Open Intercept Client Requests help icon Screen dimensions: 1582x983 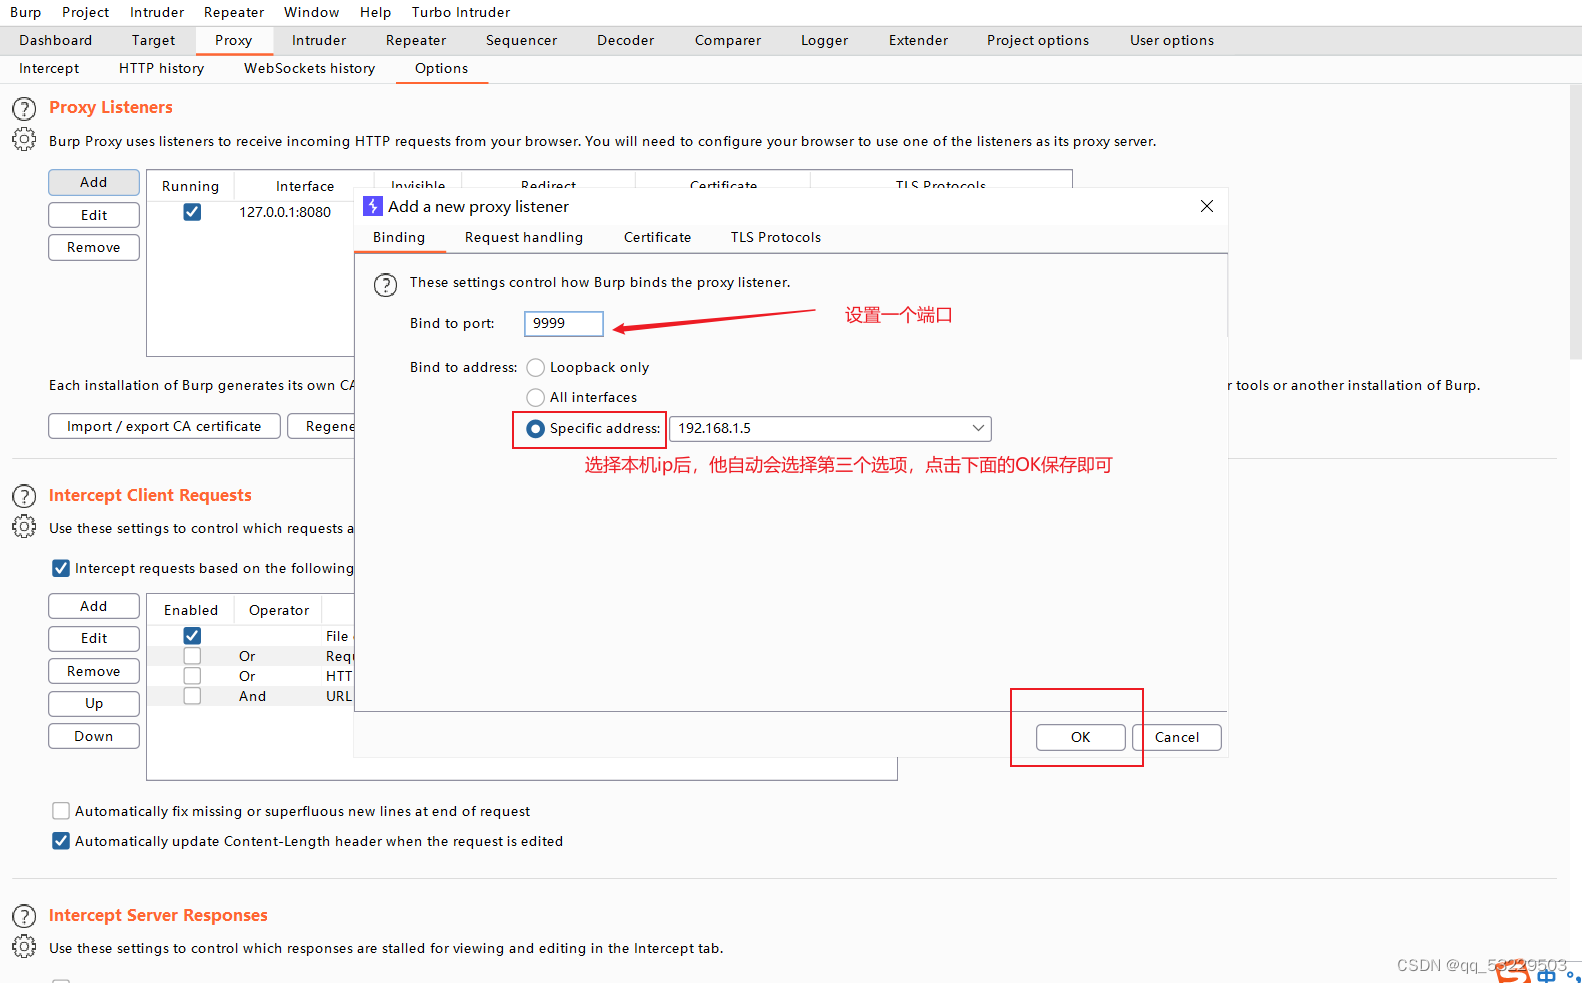24,496
